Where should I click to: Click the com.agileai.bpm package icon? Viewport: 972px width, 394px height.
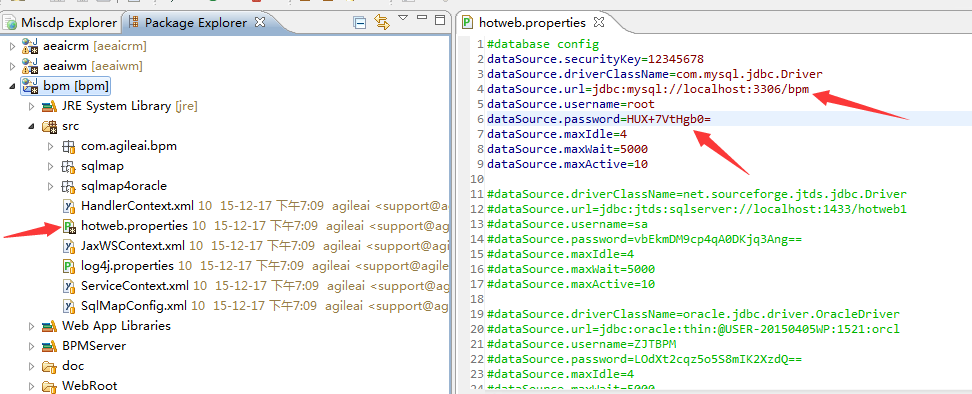(68, 147)
